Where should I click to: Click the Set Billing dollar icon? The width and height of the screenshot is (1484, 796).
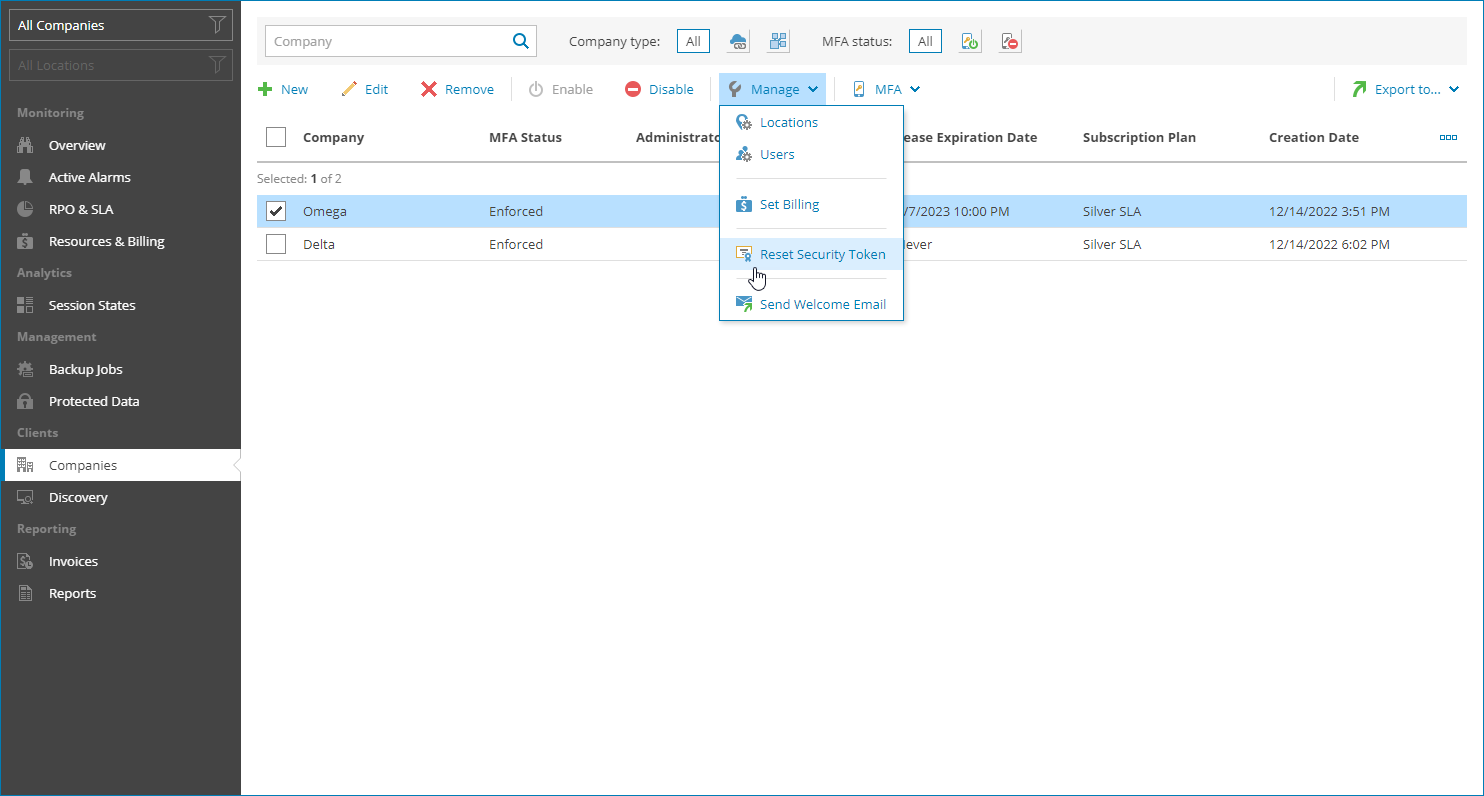(x=743, y=204)
